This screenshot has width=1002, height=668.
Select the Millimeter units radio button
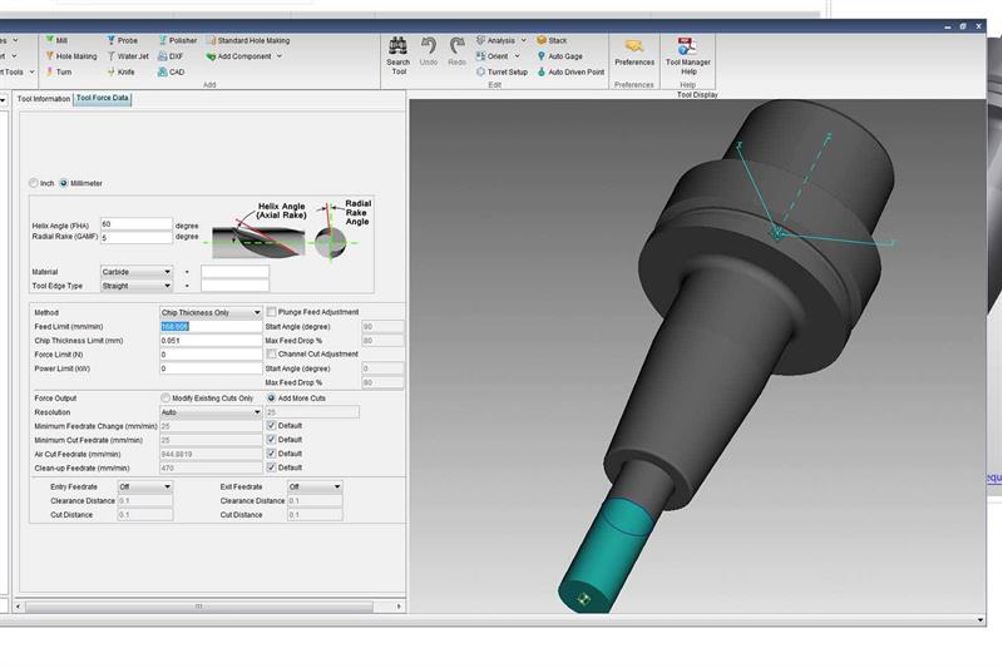click(63, 183)
